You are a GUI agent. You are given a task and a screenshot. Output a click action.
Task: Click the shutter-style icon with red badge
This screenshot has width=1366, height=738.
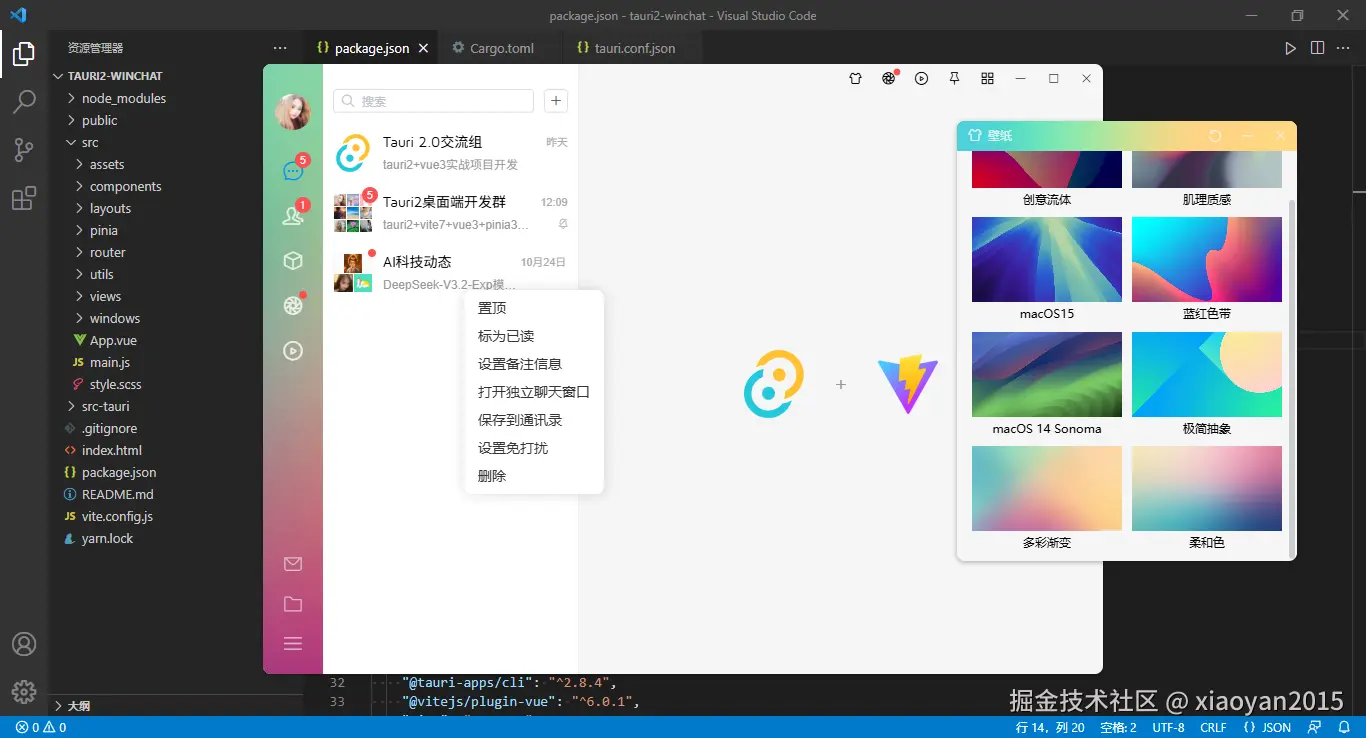pos(888,78)
